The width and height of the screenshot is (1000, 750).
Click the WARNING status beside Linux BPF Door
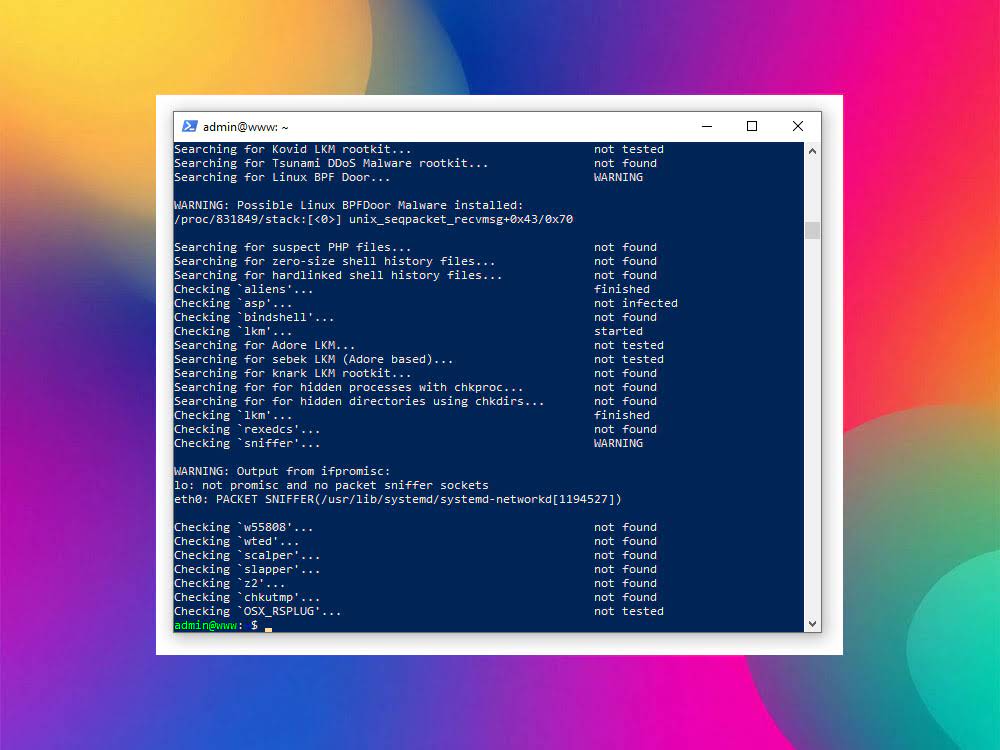[618, 177]
